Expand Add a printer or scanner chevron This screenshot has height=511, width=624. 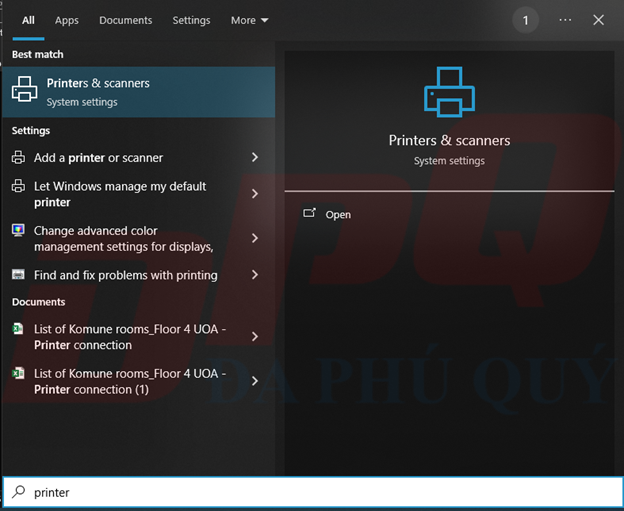[x=255, y=157]
